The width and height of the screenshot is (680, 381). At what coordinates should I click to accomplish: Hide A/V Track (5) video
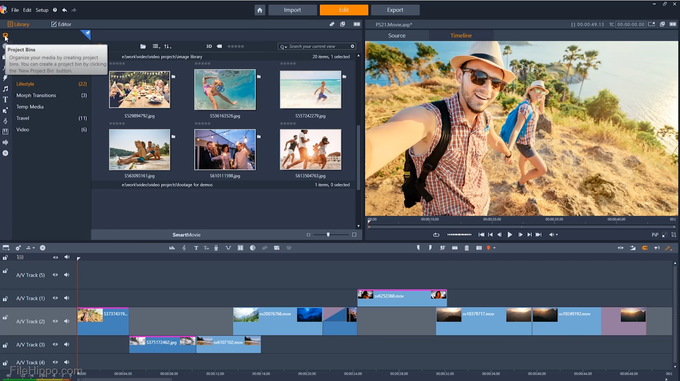coord(55,275)
